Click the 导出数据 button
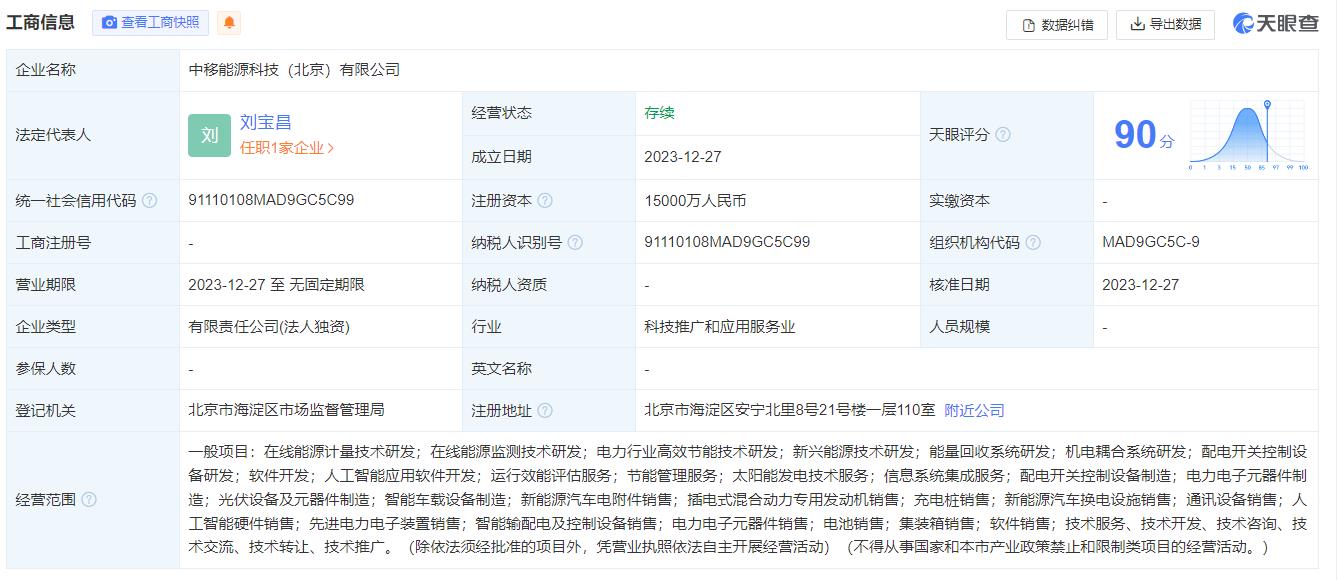The height and width of the screenshot is (580, 1337). [1168, 24]
